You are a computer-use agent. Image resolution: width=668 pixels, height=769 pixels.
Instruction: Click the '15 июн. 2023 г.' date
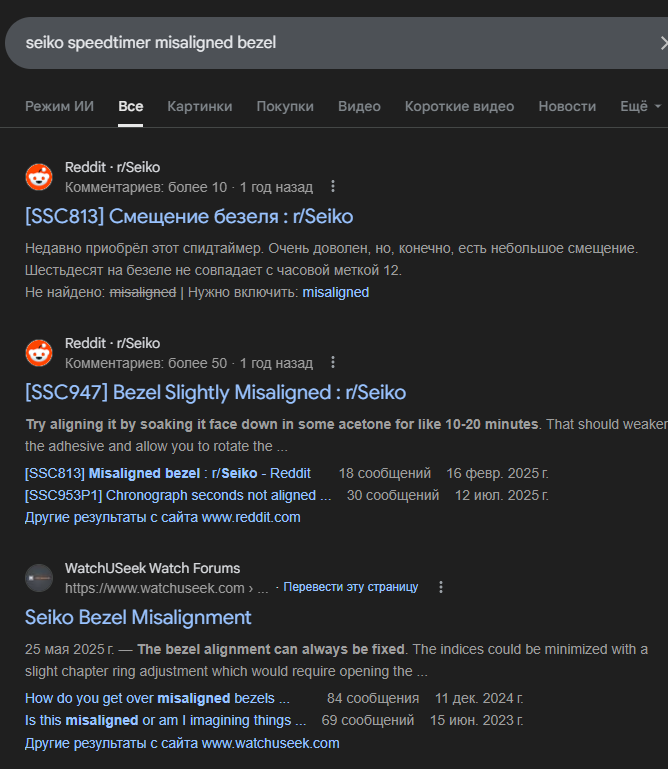coord(477,720)
